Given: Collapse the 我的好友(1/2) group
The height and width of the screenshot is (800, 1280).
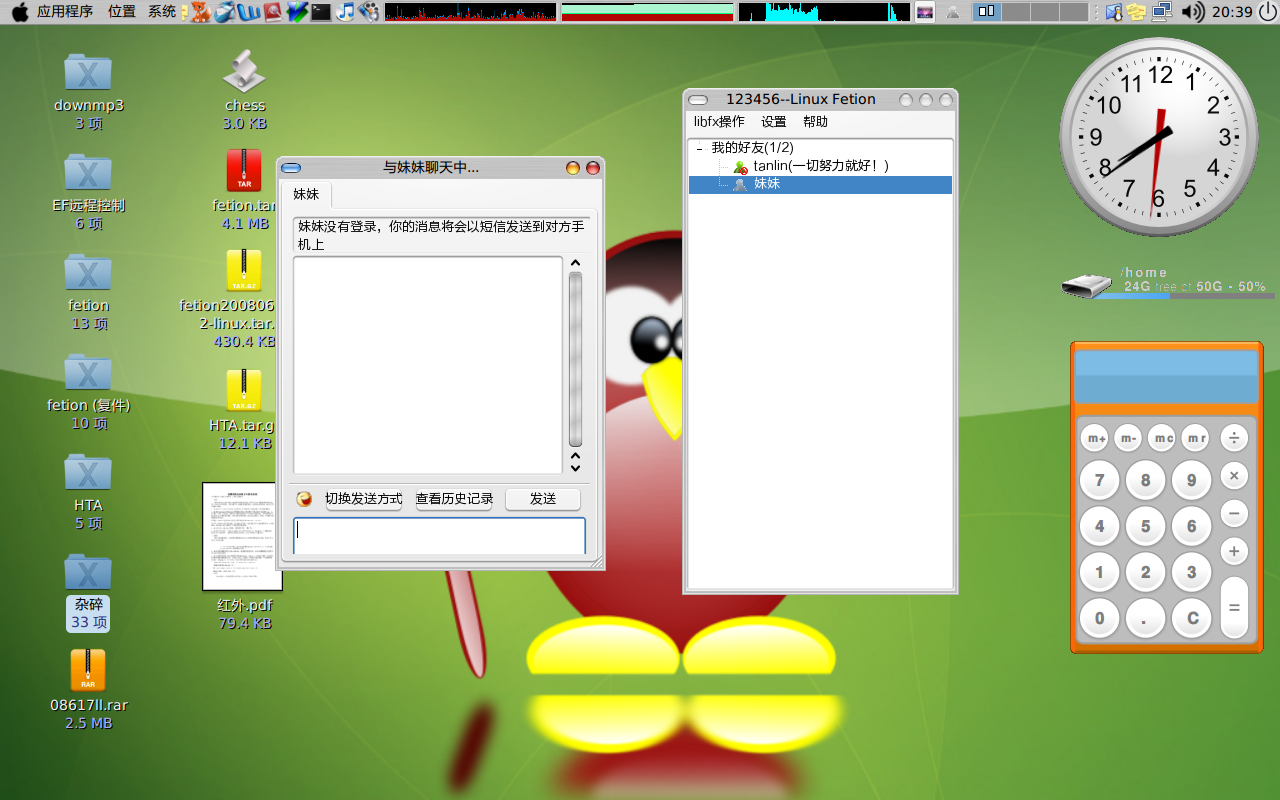Looking at the screenshot, I should (699, 148).
